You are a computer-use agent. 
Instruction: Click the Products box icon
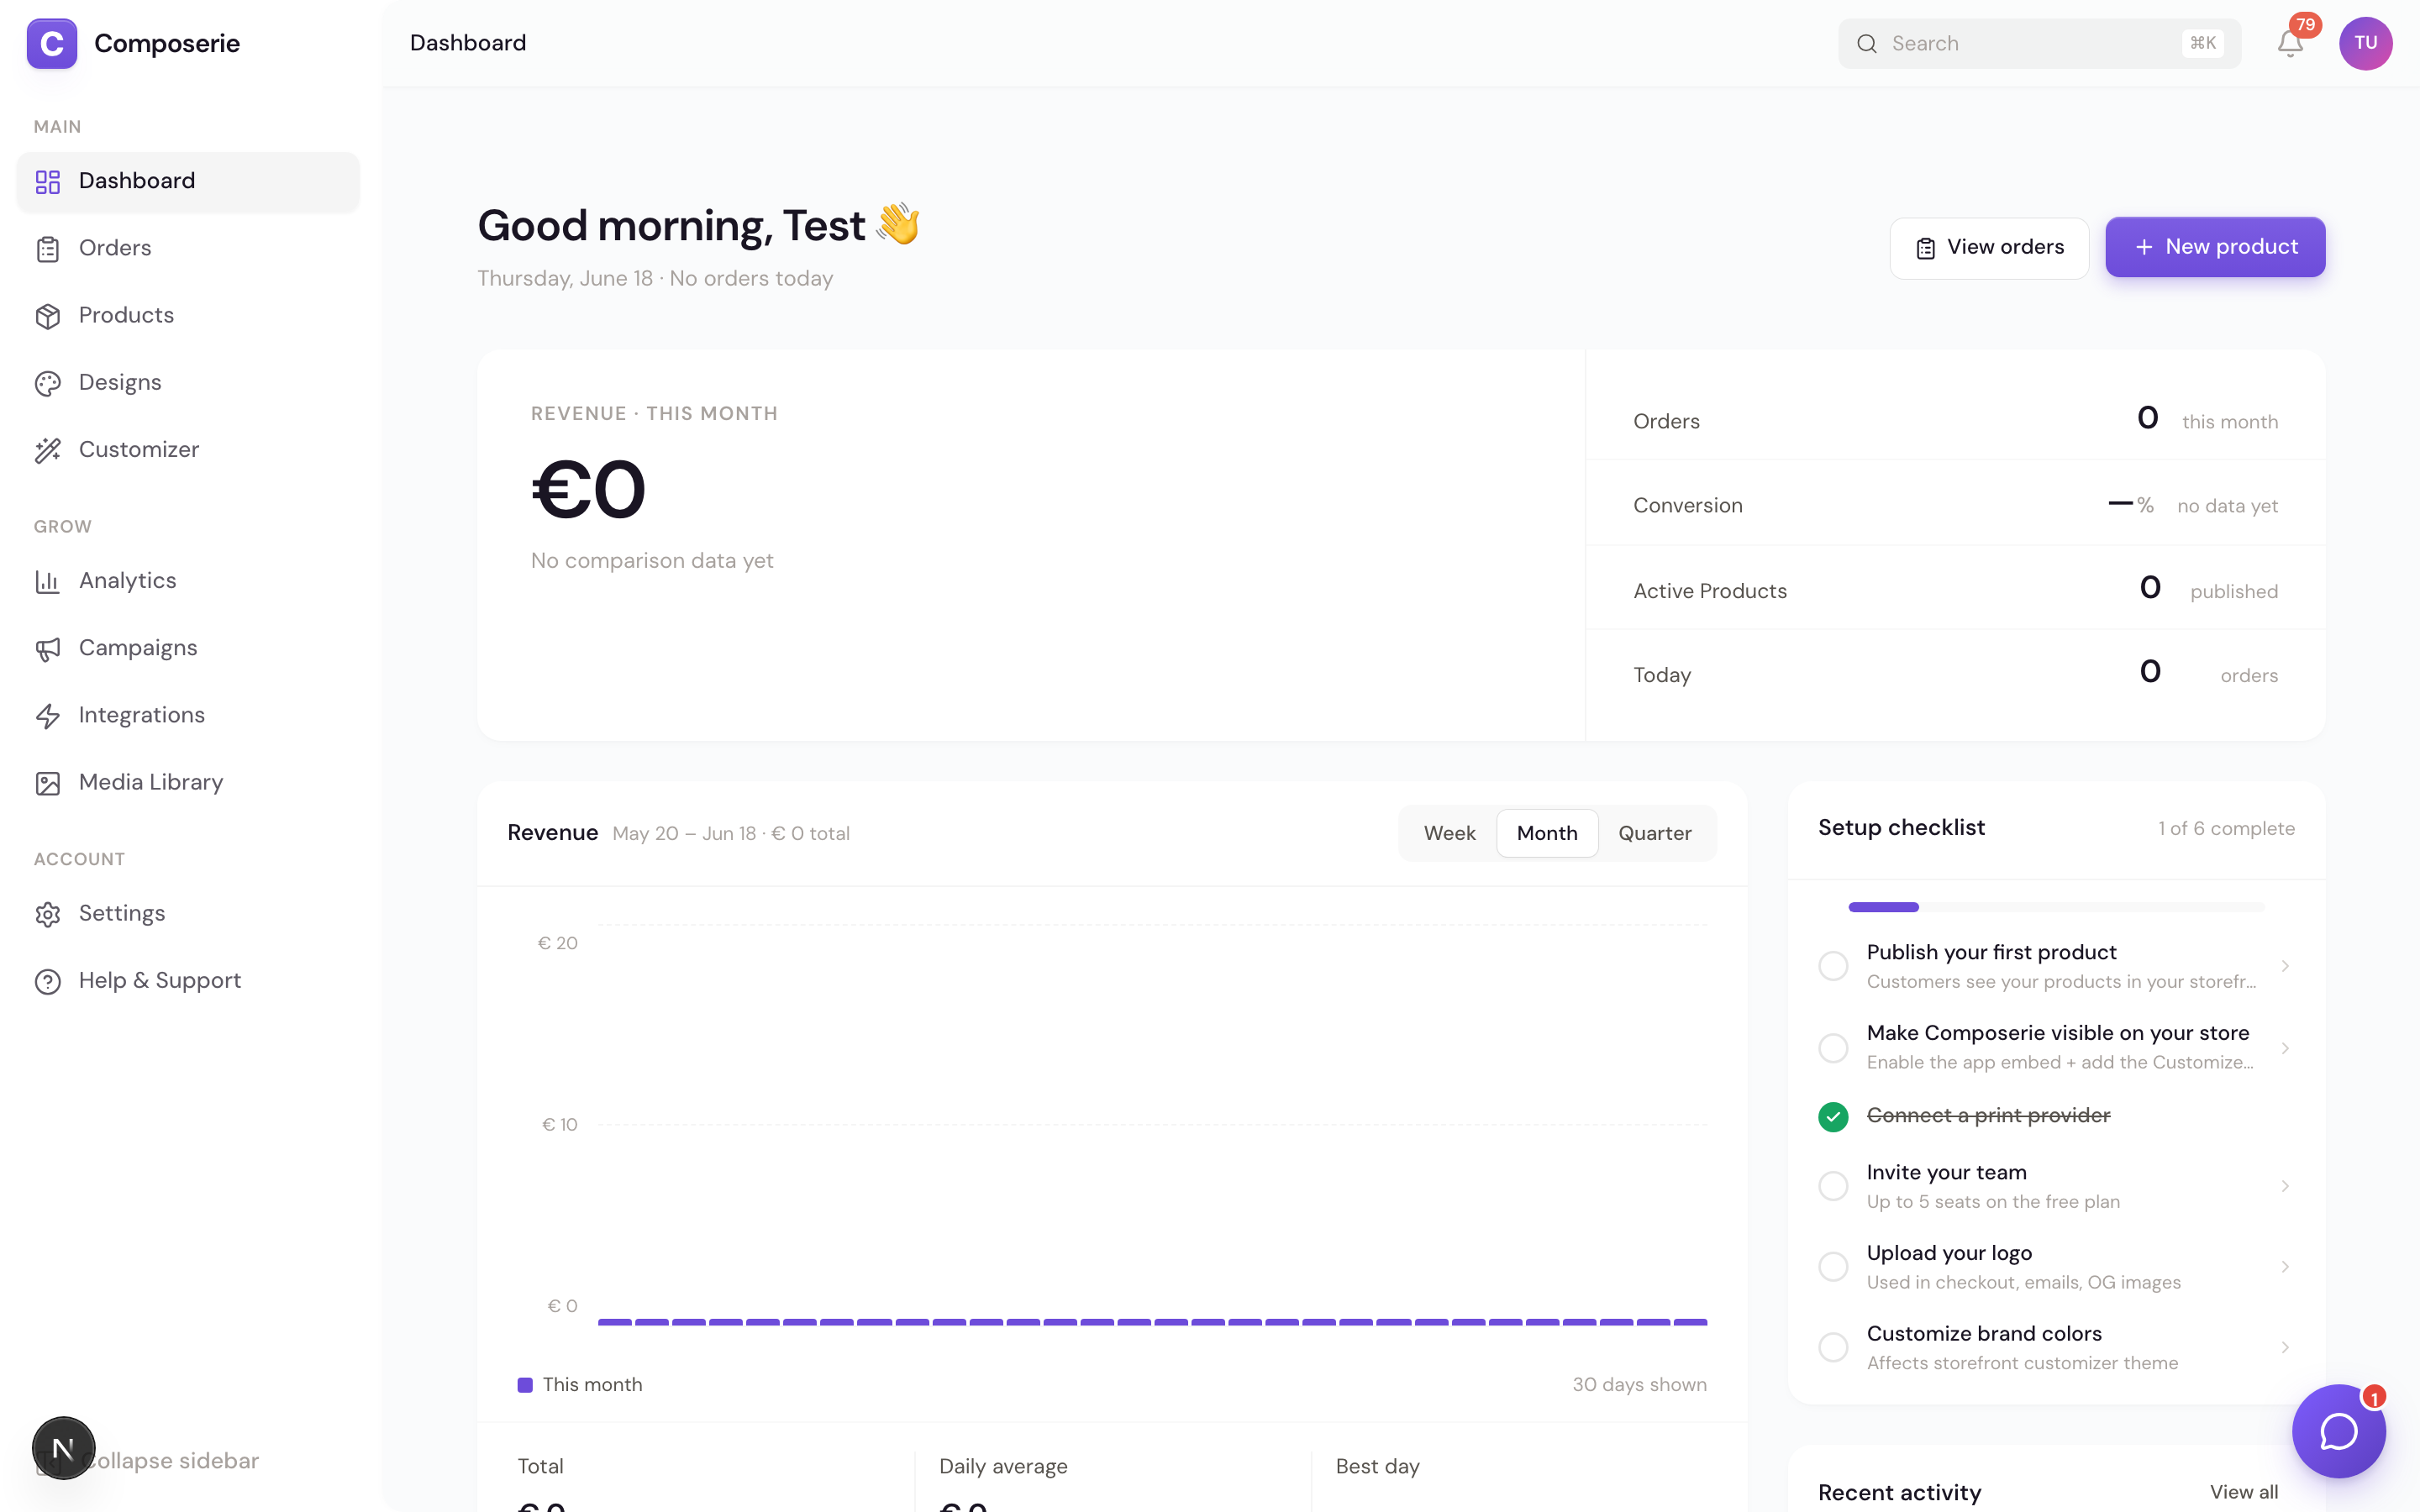click(x=48, y=316)
